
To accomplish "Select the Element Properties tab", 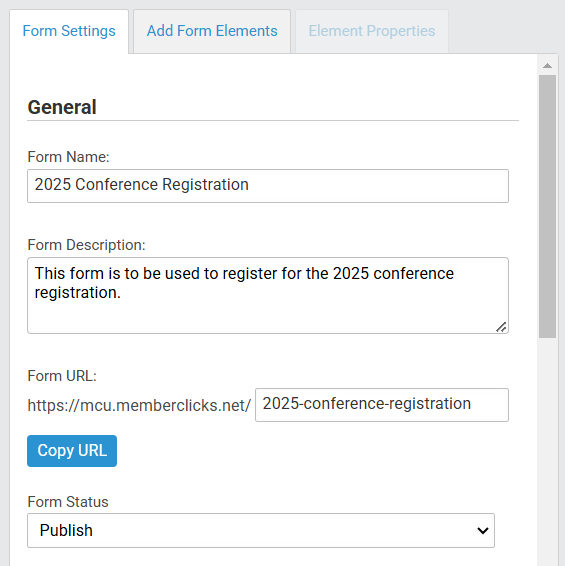I will pos(372,31).
